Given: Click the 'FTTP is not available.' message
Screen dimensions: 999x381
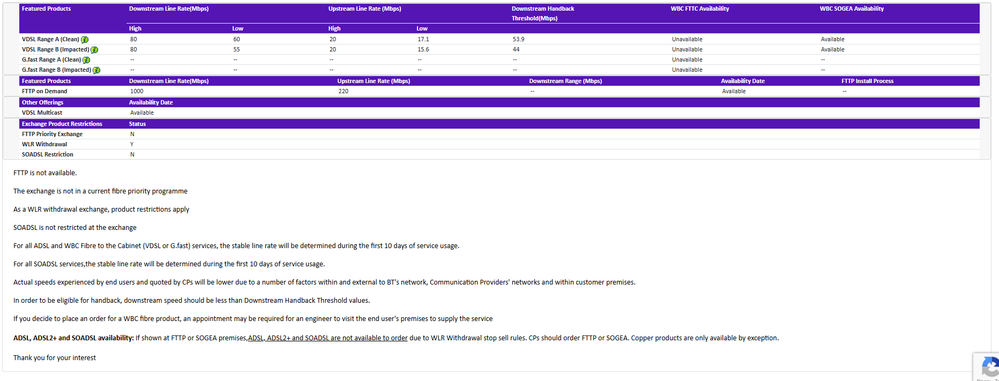Looking at the screenshot, I should pyautogui.click(x=45, y=173).
